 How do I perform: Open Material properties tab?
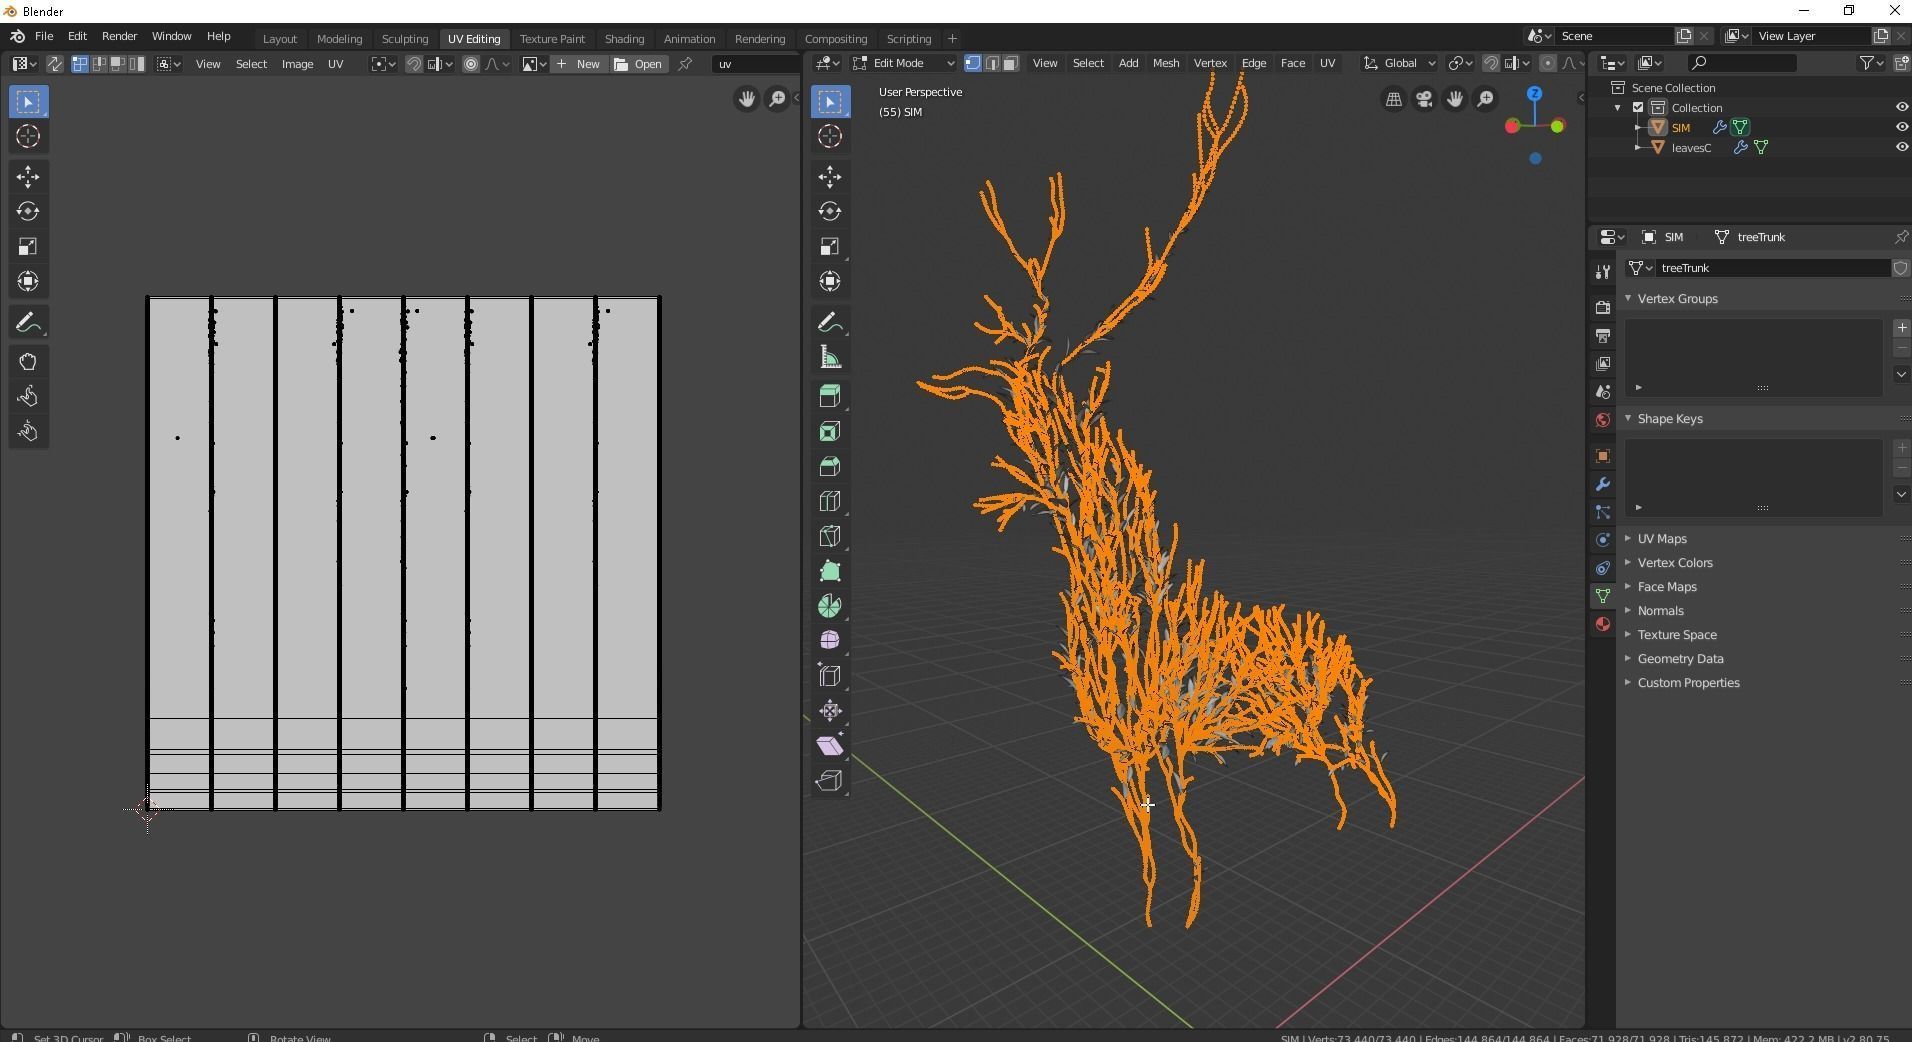pyautogui.click(x=1603, y=624)
